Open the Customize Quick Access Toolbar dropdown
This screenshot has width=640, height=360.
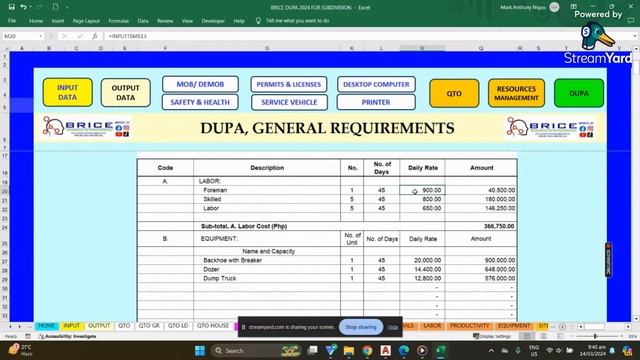[x=67, y=7]
